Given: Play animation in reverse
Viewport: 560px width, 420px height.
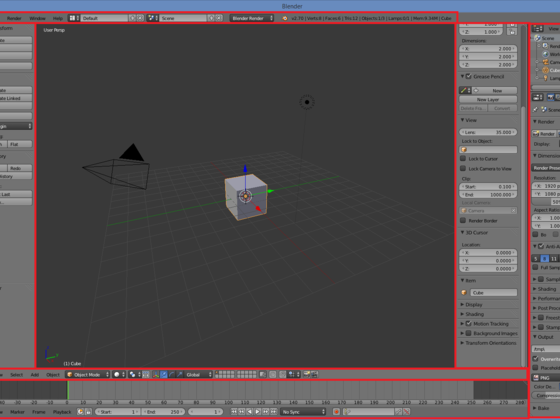Looking at the screenshot, I should click(x=249, y=412).
